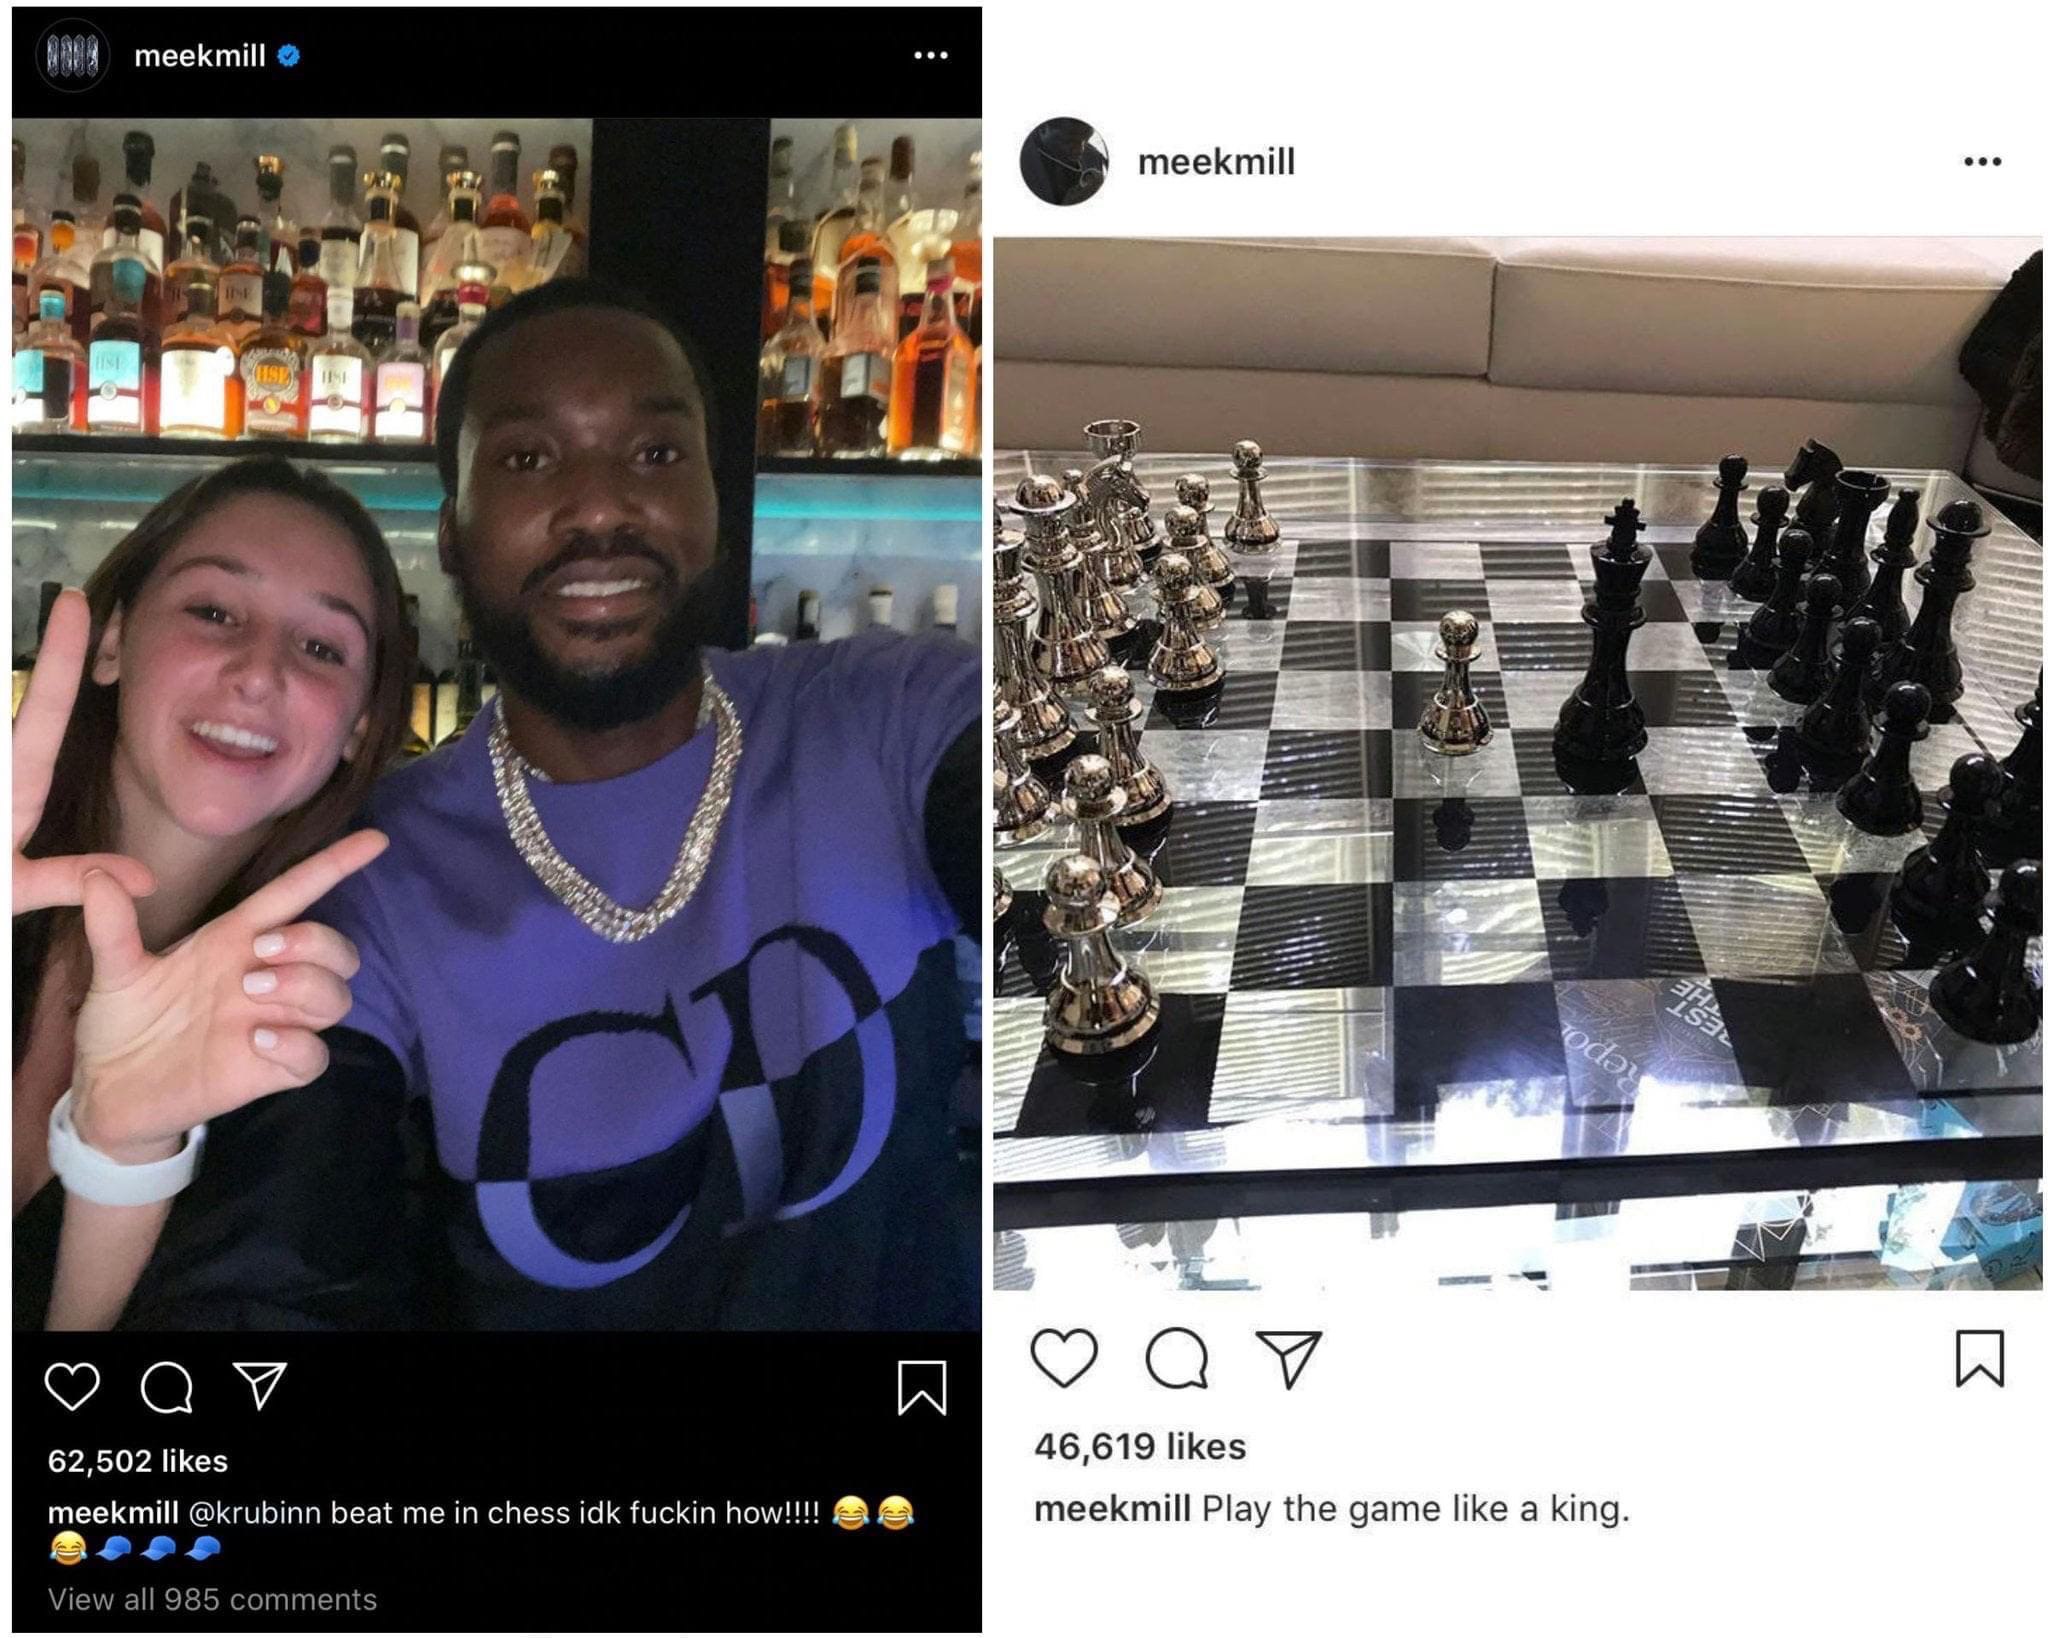
Task: Share the chessboard post via paper plane
Action: (1289, 1358)
